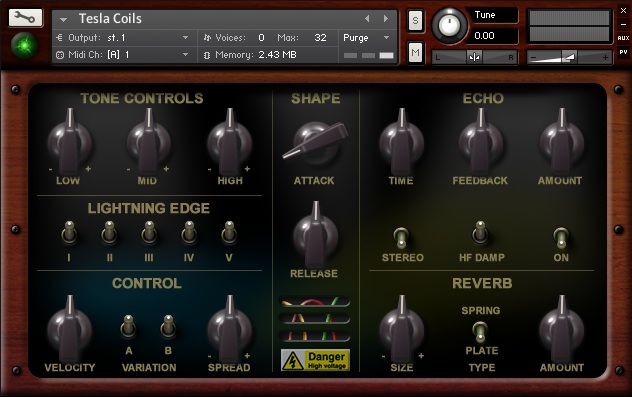Open the instrument name dropdown arrow
This screenshot has height=397, width=632.
coord(63,19)
